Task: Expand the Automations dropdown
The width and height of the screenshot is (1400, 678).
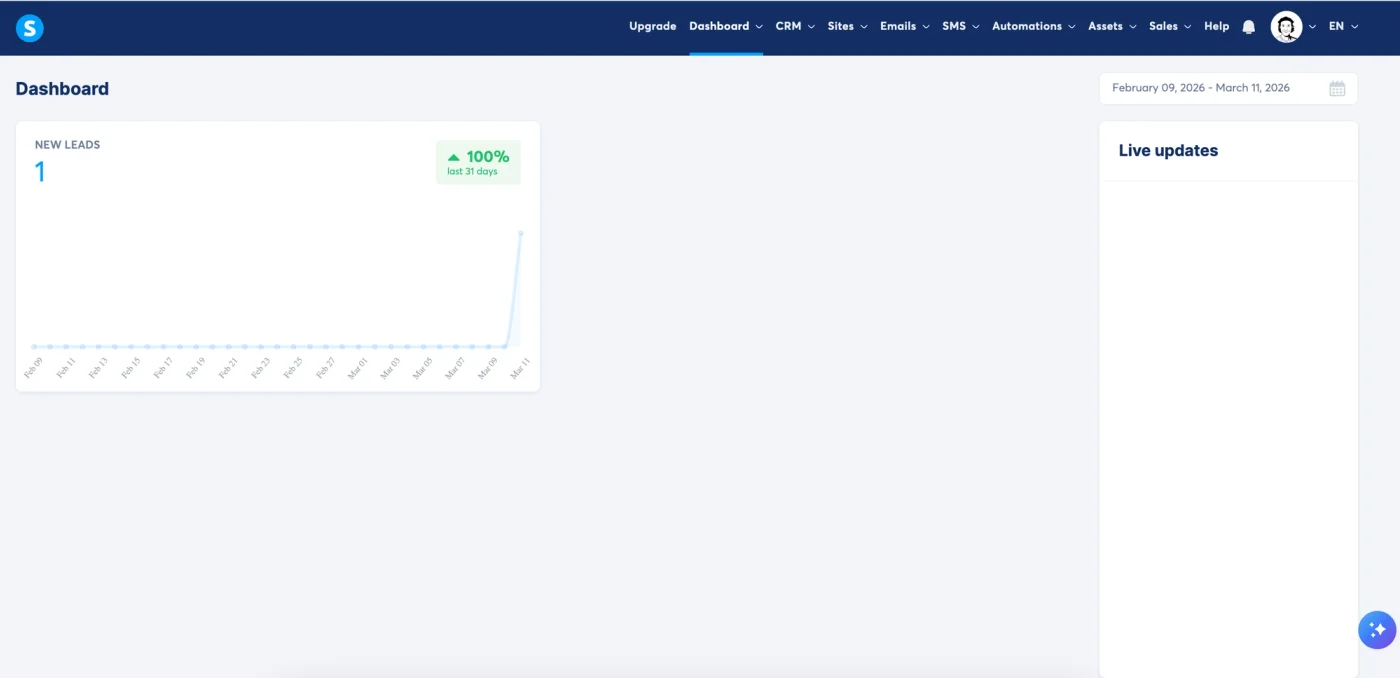Action: click(x=1032, y=26)
